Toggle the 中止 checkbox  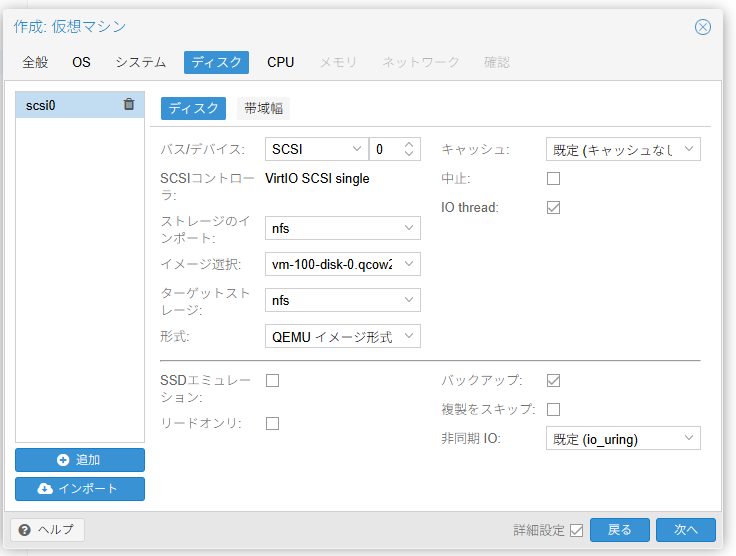[x=553, y=179]
